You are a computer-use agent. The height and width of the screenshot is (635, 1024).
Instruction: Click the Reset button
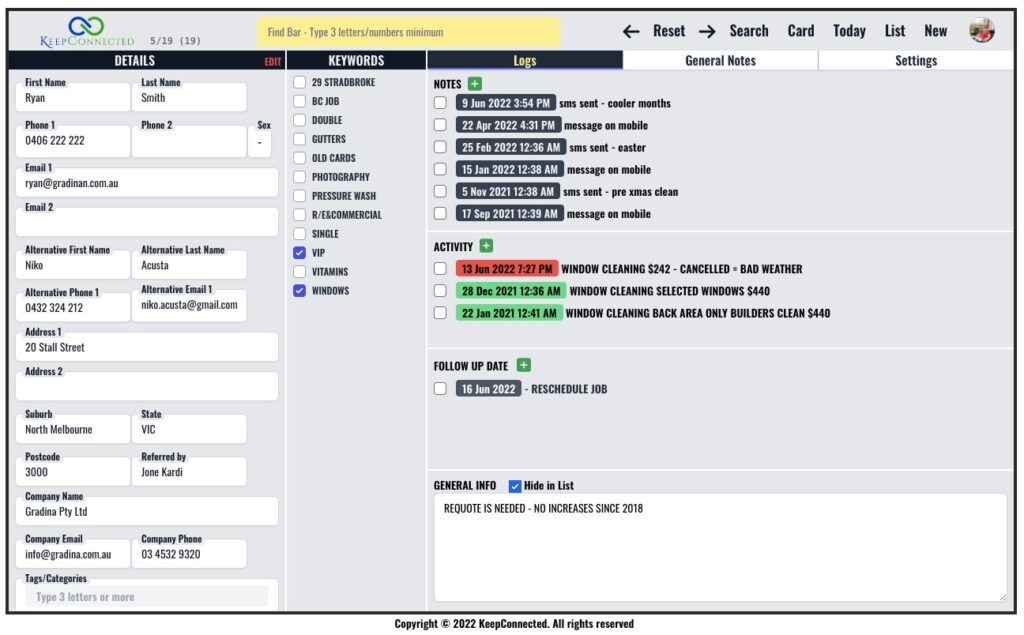pyautogui.click(x=668, y=31)
